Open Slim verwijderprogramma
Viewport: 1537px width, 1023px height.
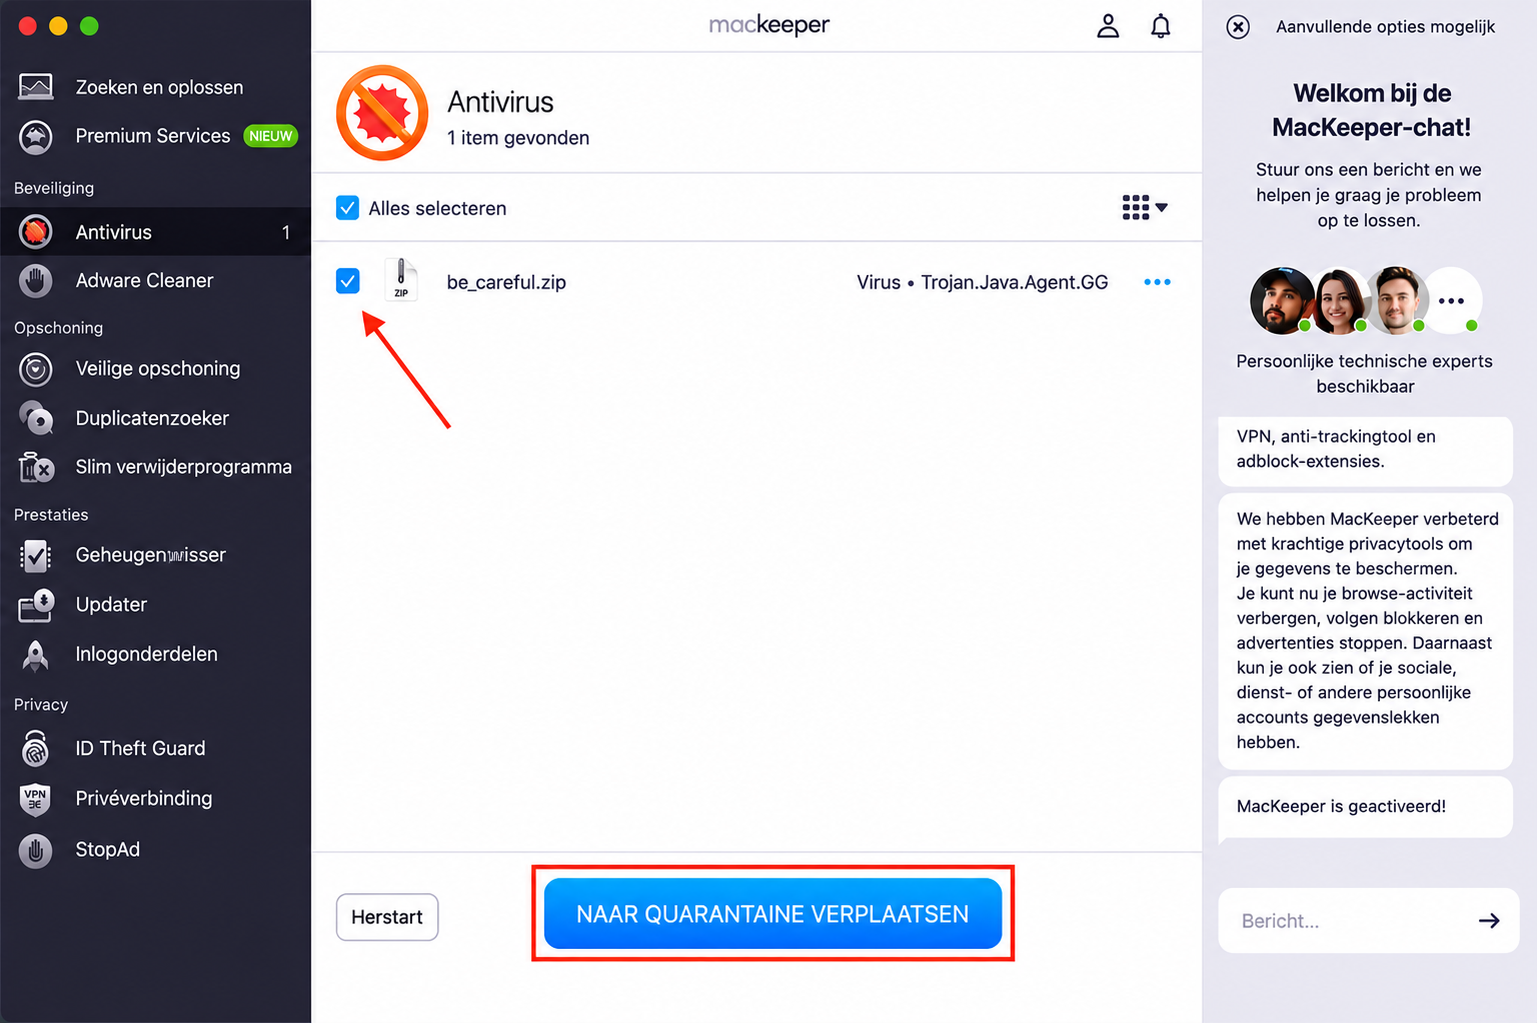(x=184, y=467)
